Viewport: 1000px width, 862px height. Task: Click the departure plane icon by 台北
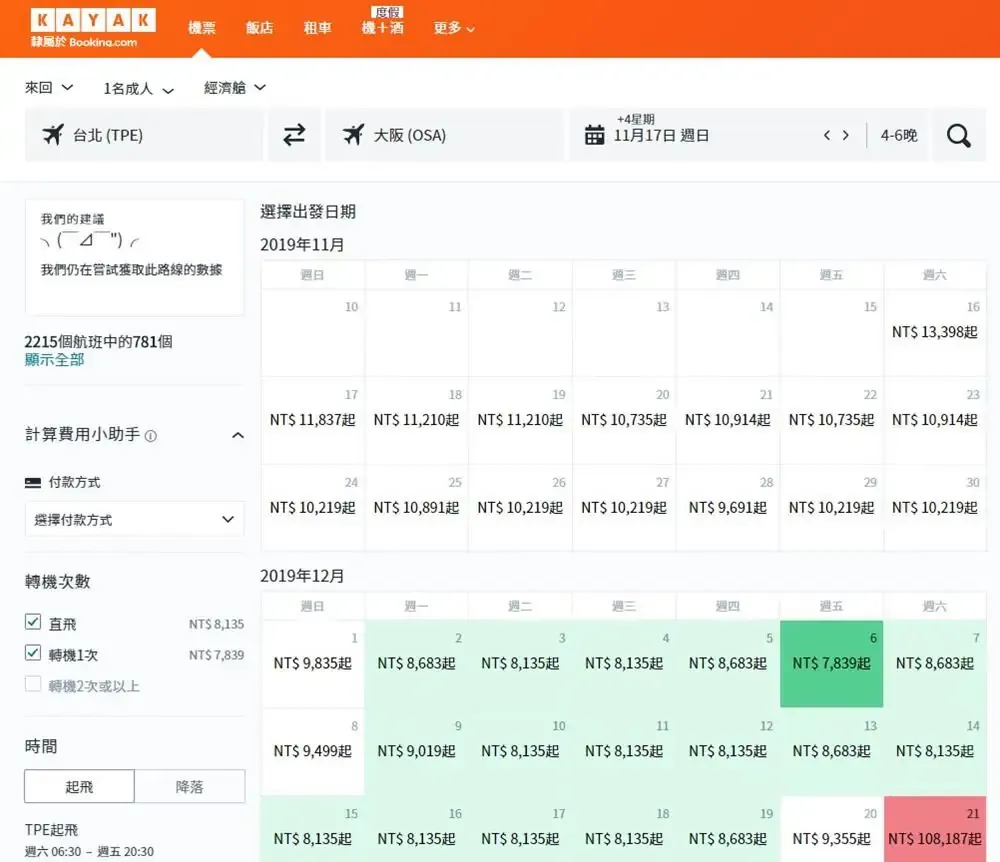[53, 135]
